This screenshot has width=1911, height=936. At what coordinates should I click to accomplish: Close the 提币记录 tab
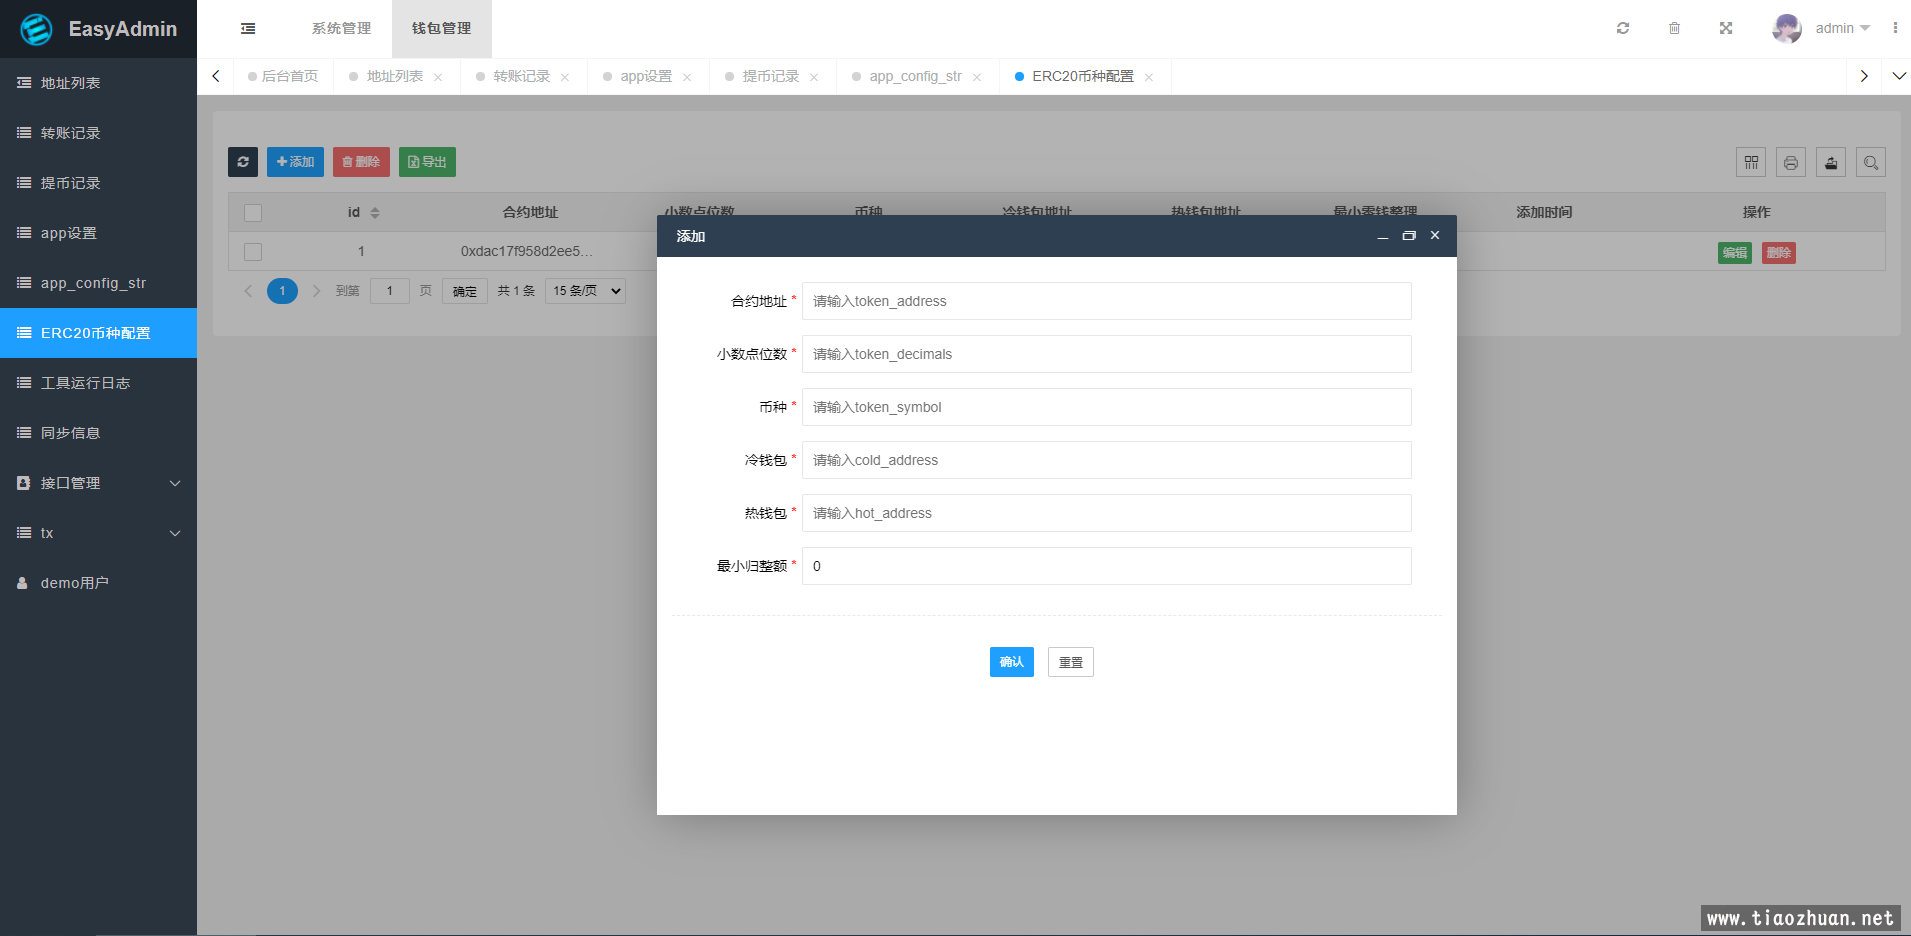pos(814,77)
